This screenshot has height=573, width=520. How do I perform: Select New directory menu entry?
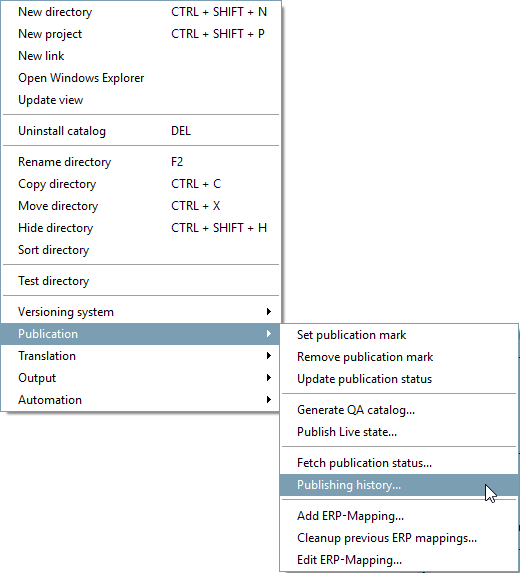[141, 12]
